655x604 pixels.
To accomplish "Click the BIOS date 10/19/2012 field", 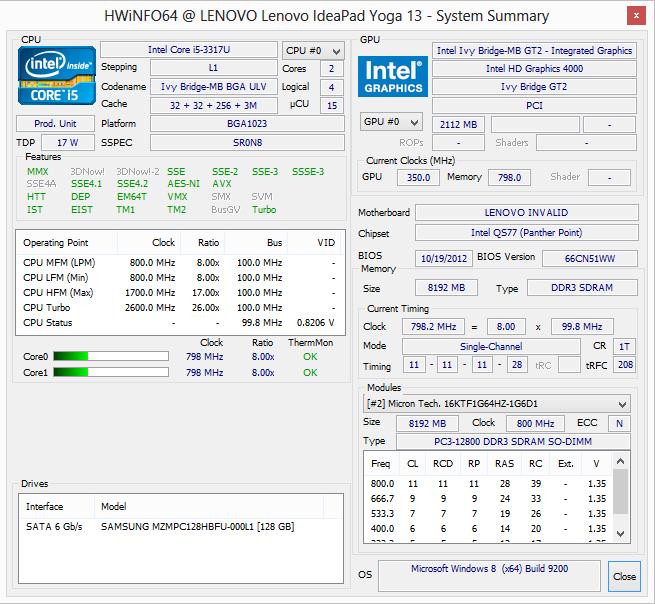I will click(x=444, y=259).
